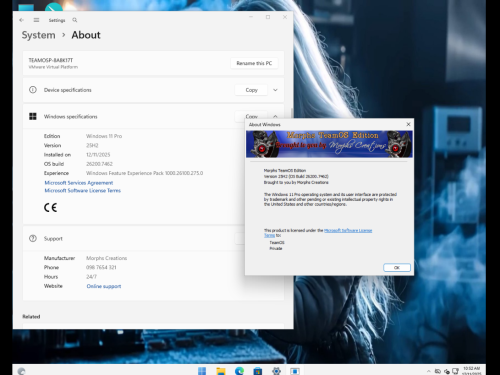Click the Windows Start button on taskbar
The image size is (500, 375).
click(x=202, y=371)
